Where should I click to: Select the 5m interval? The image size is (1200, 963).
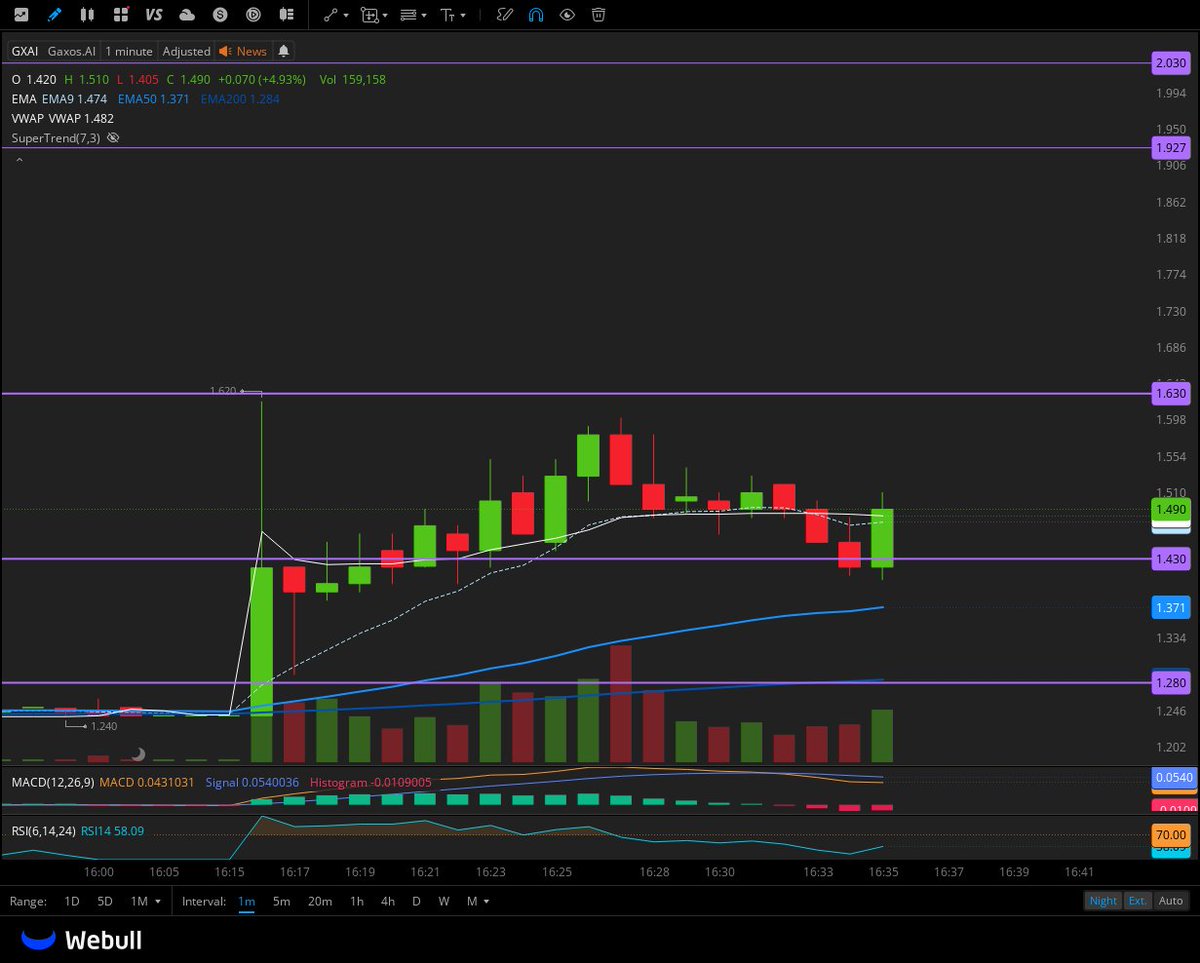pyautogui.click(x=281, y=901)
